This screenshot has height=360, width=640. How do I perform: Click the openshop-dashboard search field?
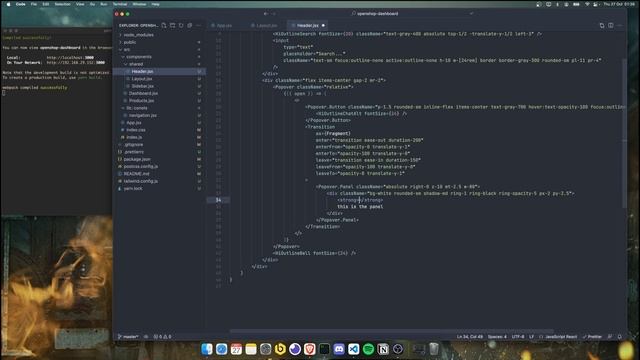pyautogui.click(x=375, y=13)
